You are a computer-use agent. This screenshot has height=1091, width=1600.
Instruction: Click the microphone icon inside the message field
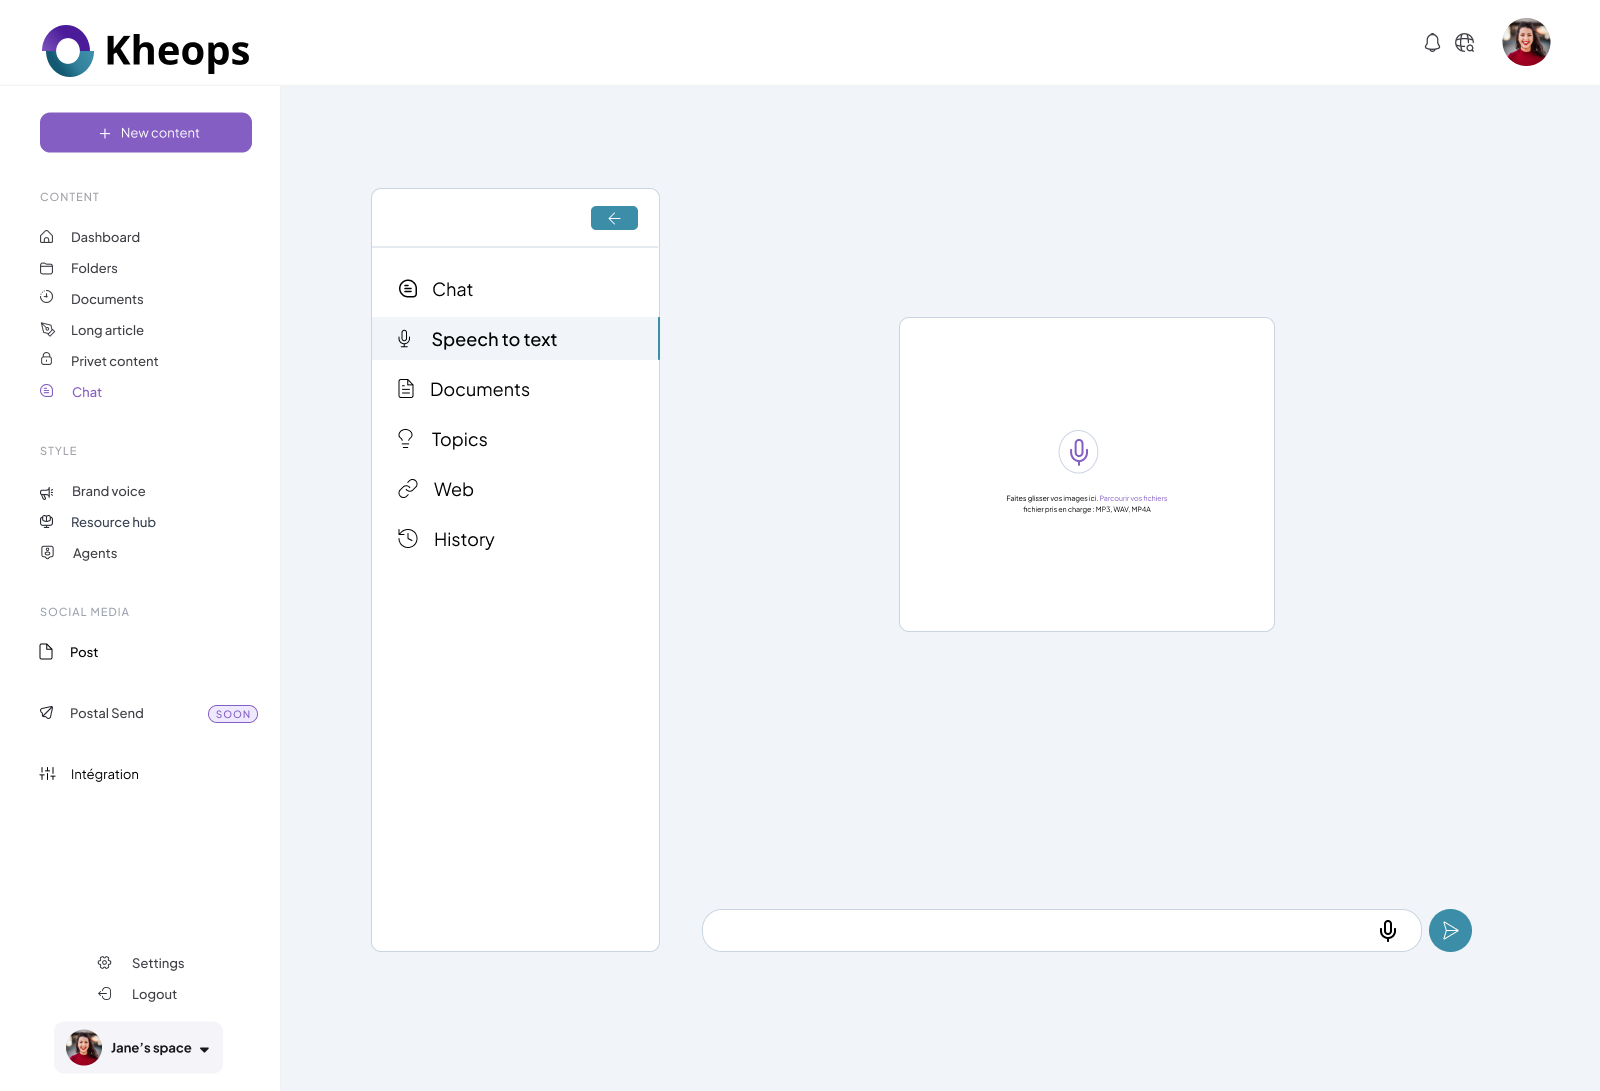click(x=1387, y=930)
